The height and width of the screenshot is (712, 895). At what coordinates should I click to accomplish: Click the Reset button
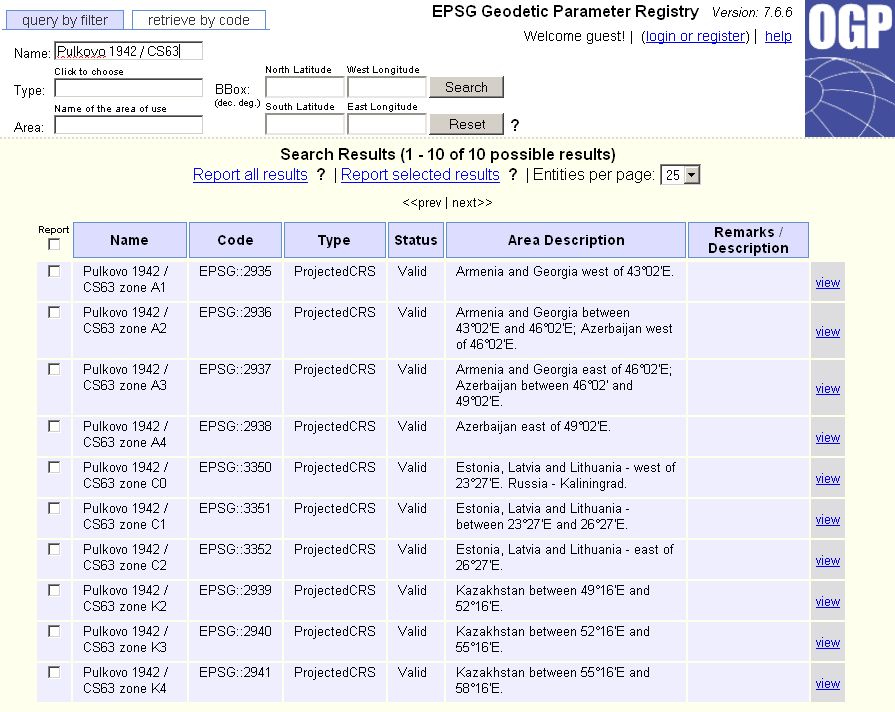(466, 124)
